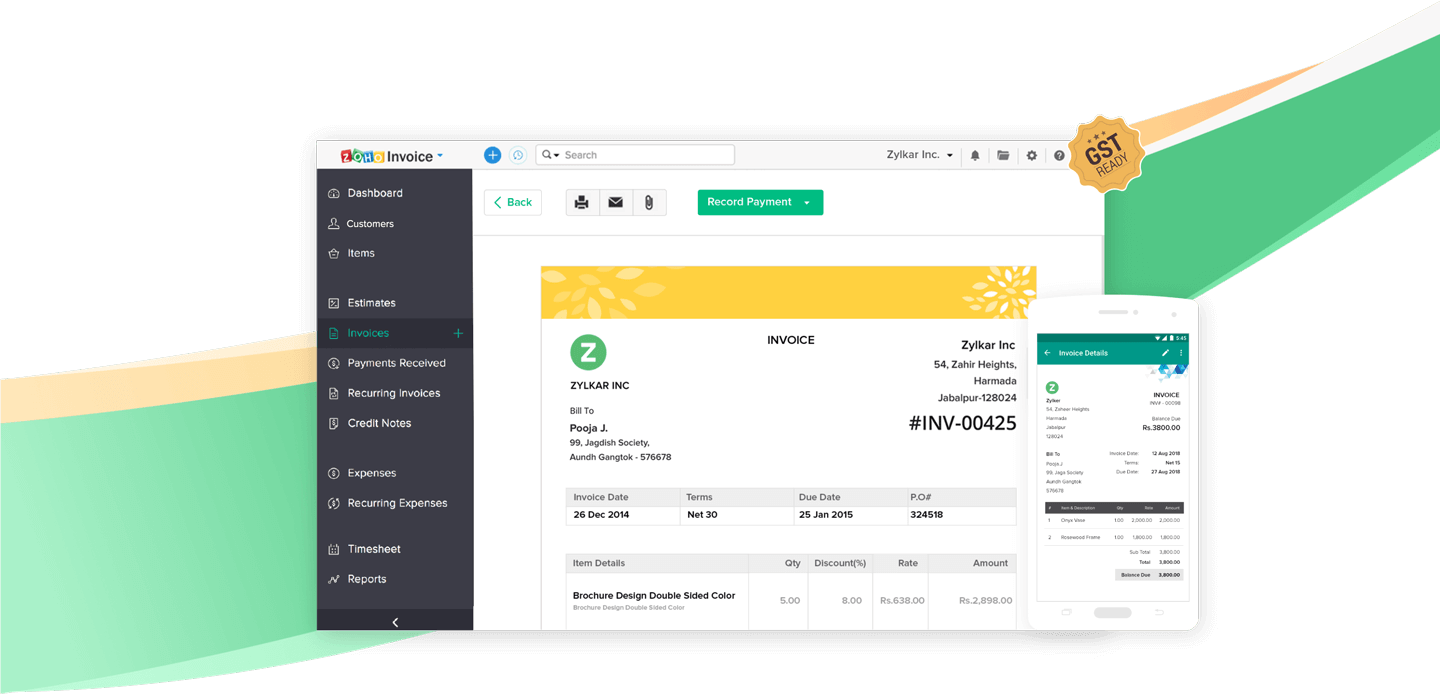
Task: Tap the Invoice Details title on the phone
Action: 1083,353
